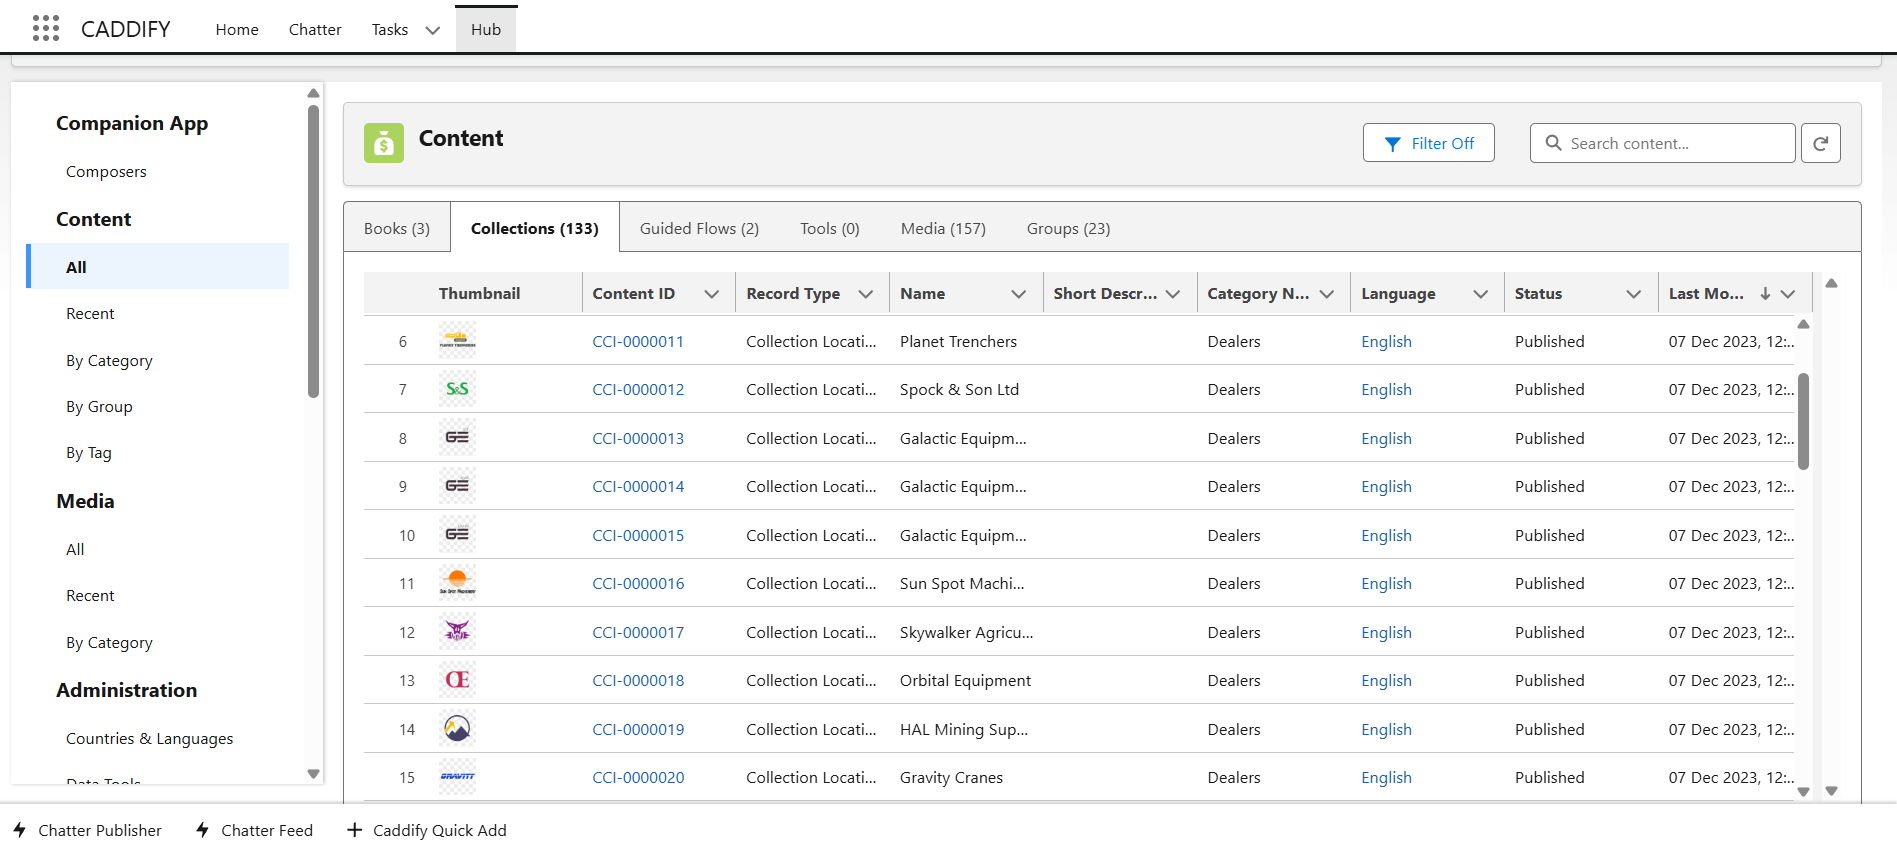The width and height of the screenshot is (1897, 850).
Task: Sort by Last Modified arrow
Action: click(x=1765, y=294)
